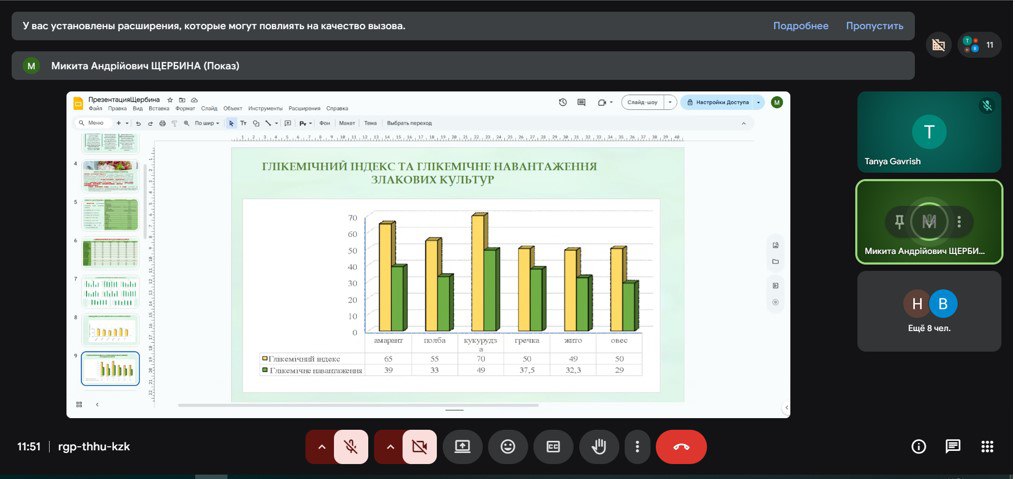
Task: Raise hand in the meeting
Action: tap(599, 447)
